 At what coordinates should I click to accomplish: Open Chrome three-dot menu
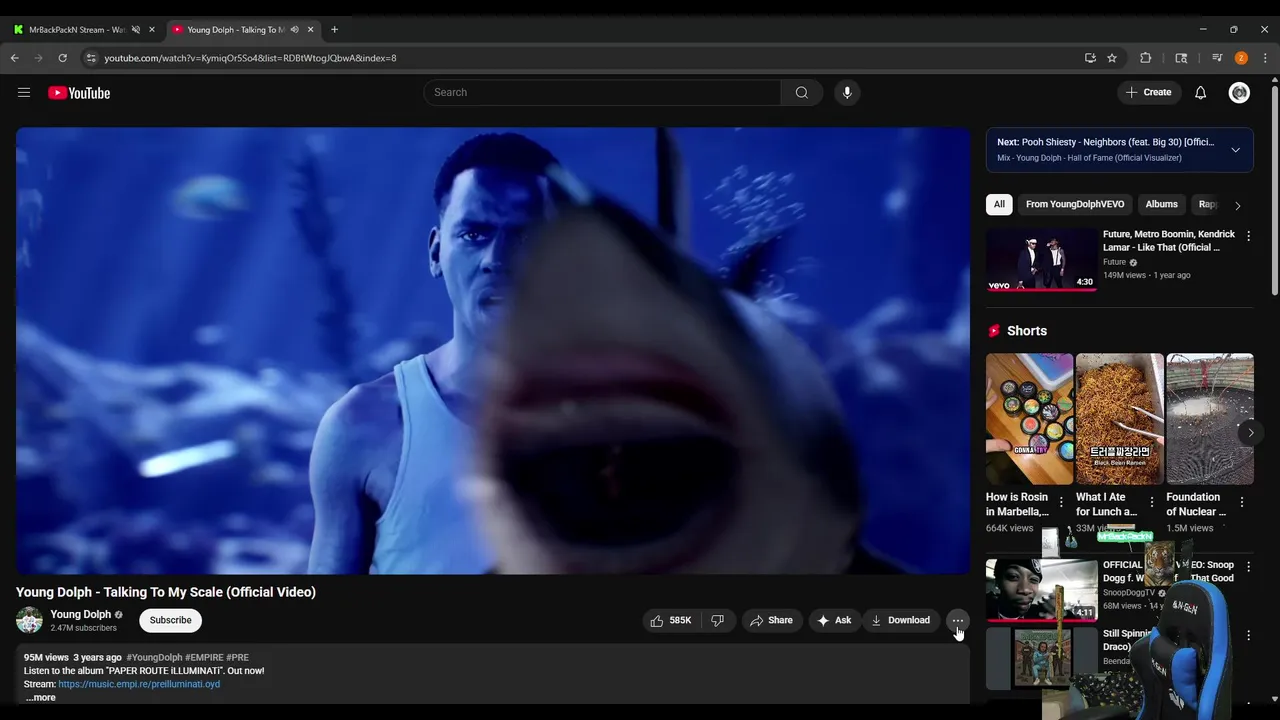click(x=1266, y=58)
